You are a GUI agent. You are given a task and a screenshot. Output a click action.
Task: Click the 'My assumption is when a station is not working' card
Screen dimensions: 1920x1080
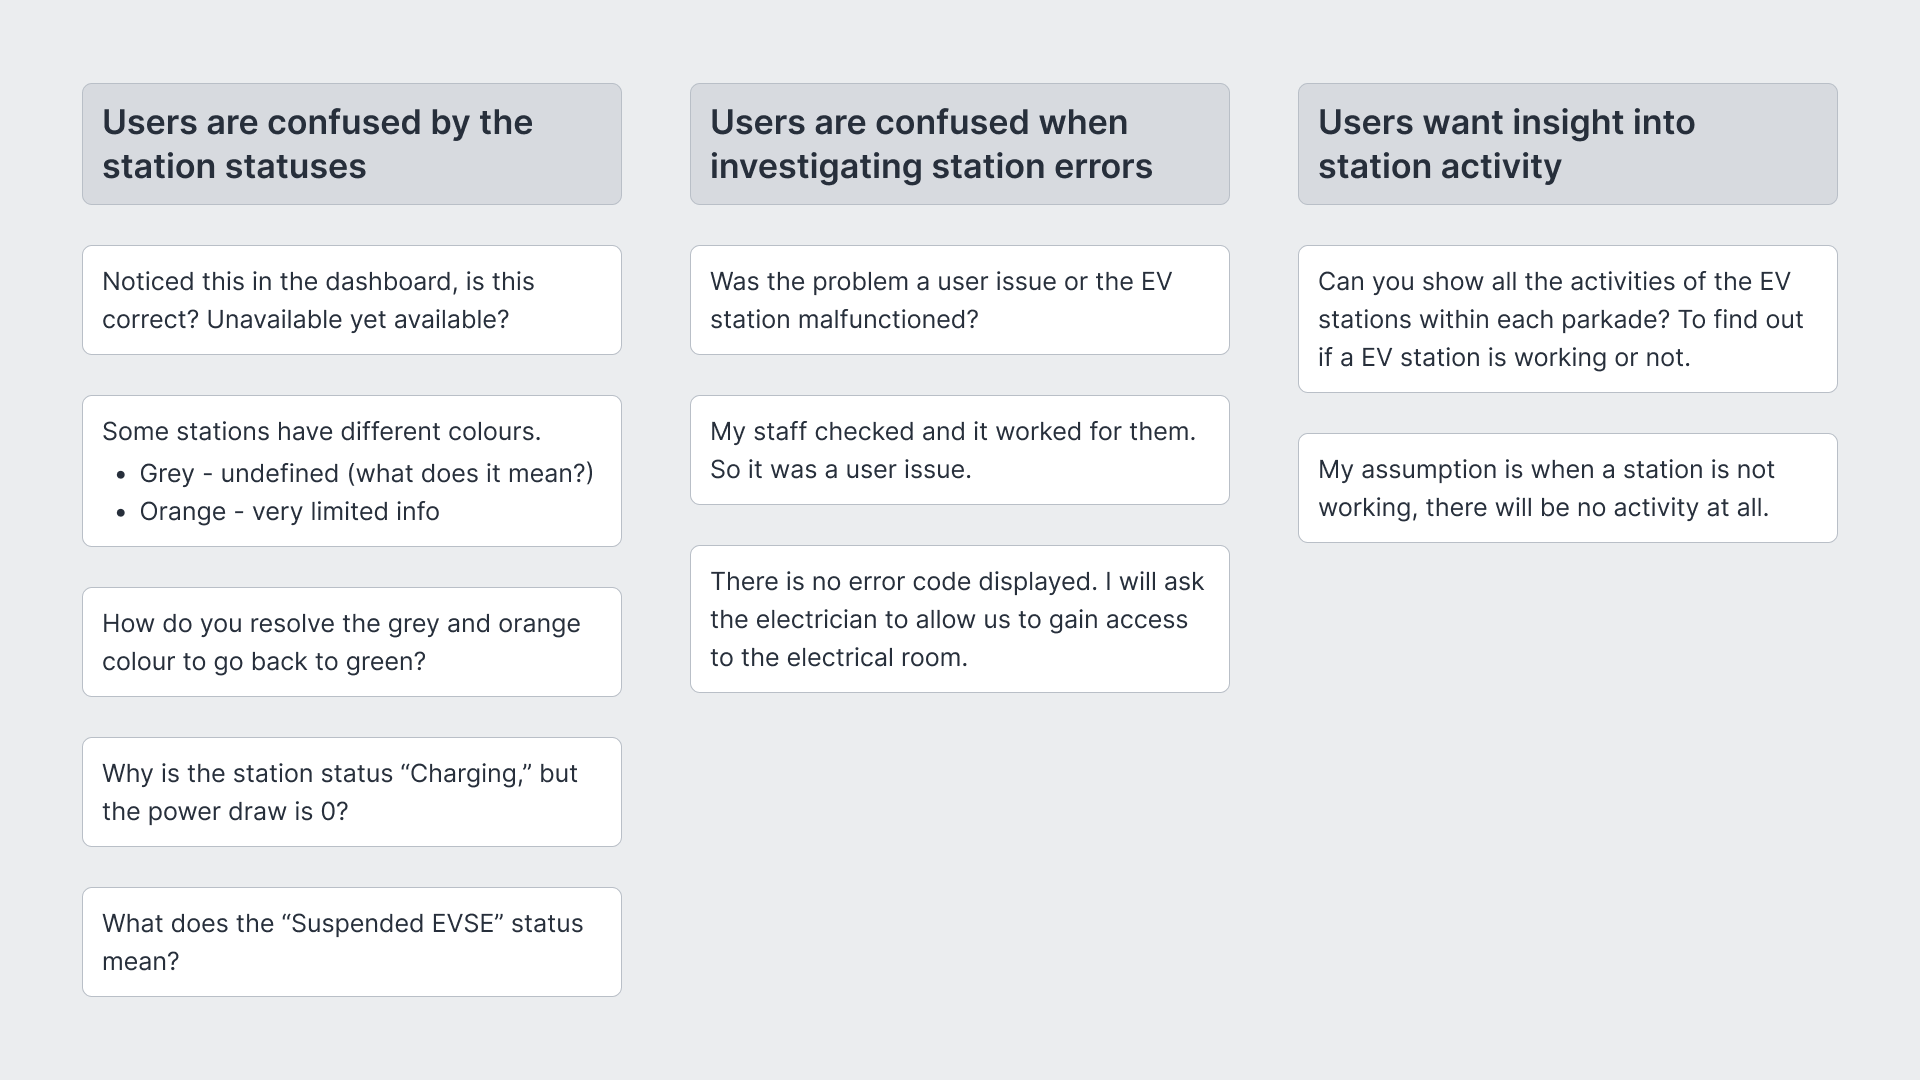pos(1568,488)
